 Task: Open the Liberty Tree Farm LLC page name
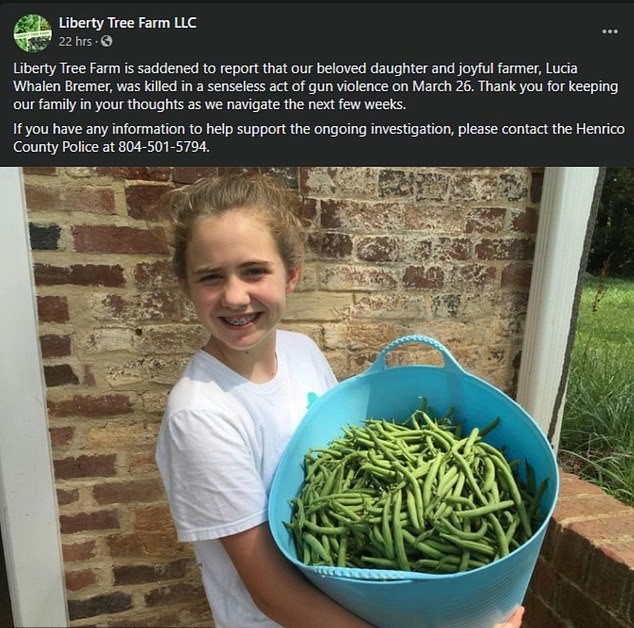127,22
